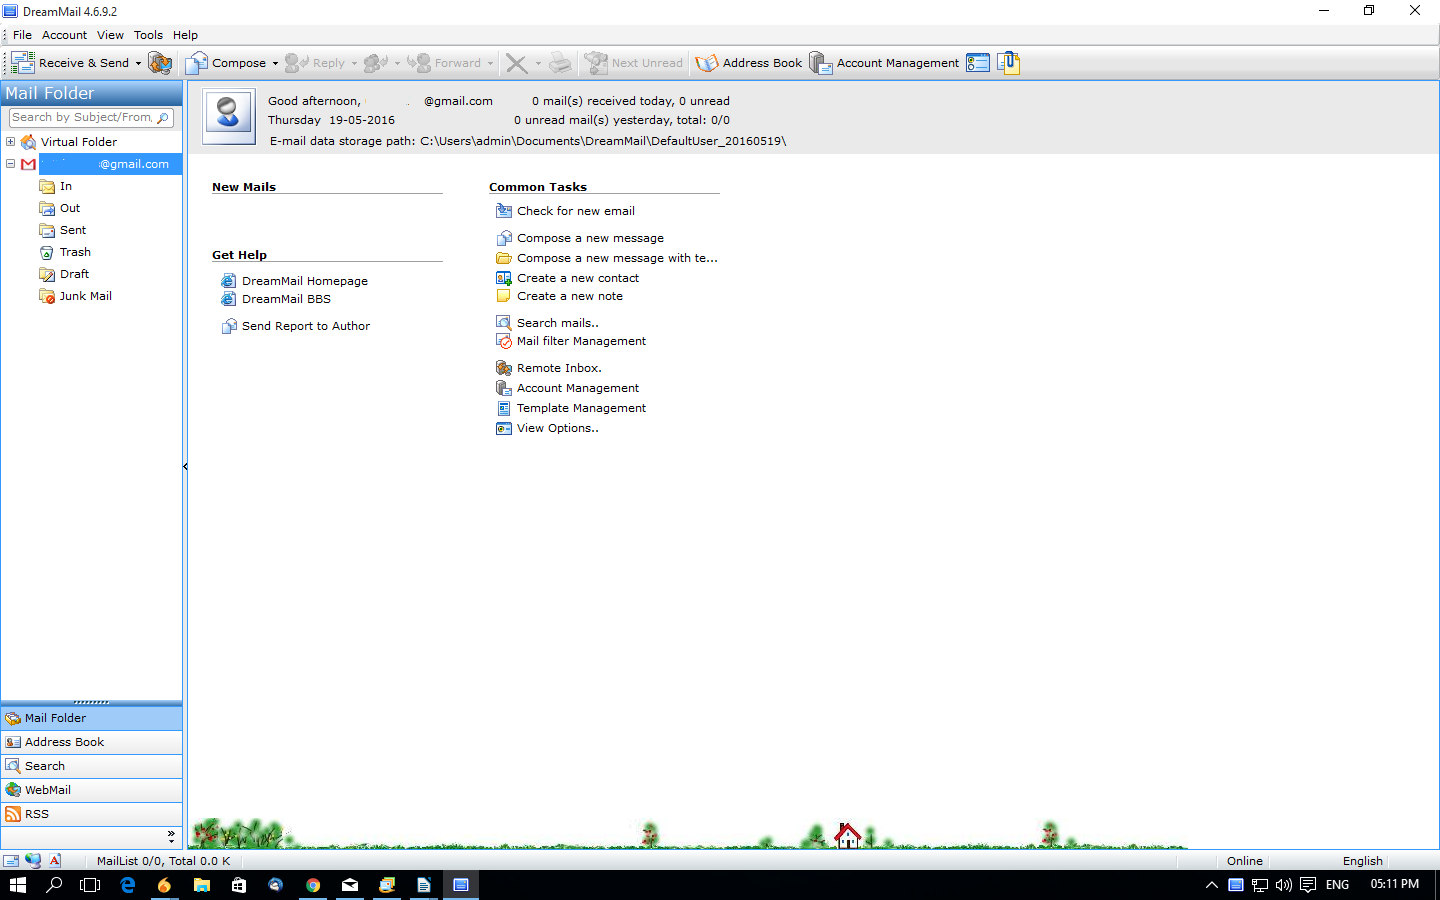
Task: Switch to the Search pane tab
Action: (91, 766)
